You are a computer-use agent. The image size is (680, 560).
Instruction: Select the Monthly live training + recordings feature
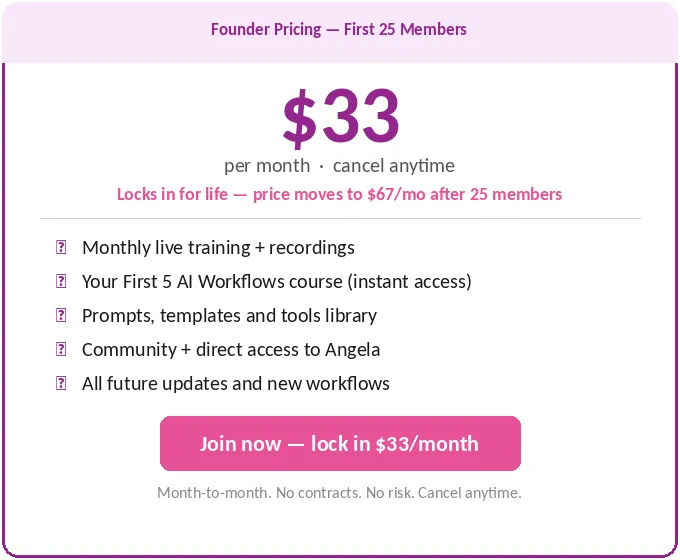click(218, 247)
